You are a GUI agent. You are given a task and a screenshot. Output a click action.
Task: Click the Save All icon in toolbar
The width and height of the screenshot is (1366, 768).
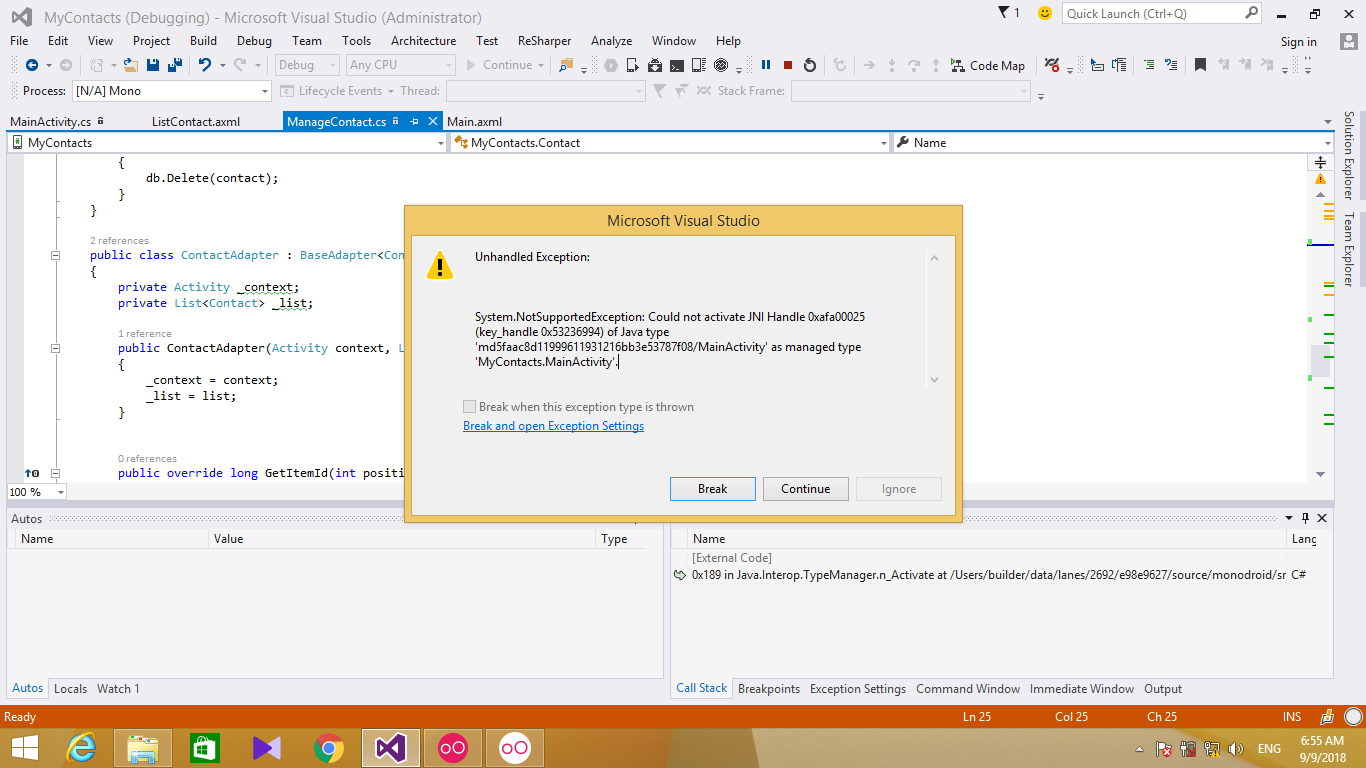click(175, 65)
